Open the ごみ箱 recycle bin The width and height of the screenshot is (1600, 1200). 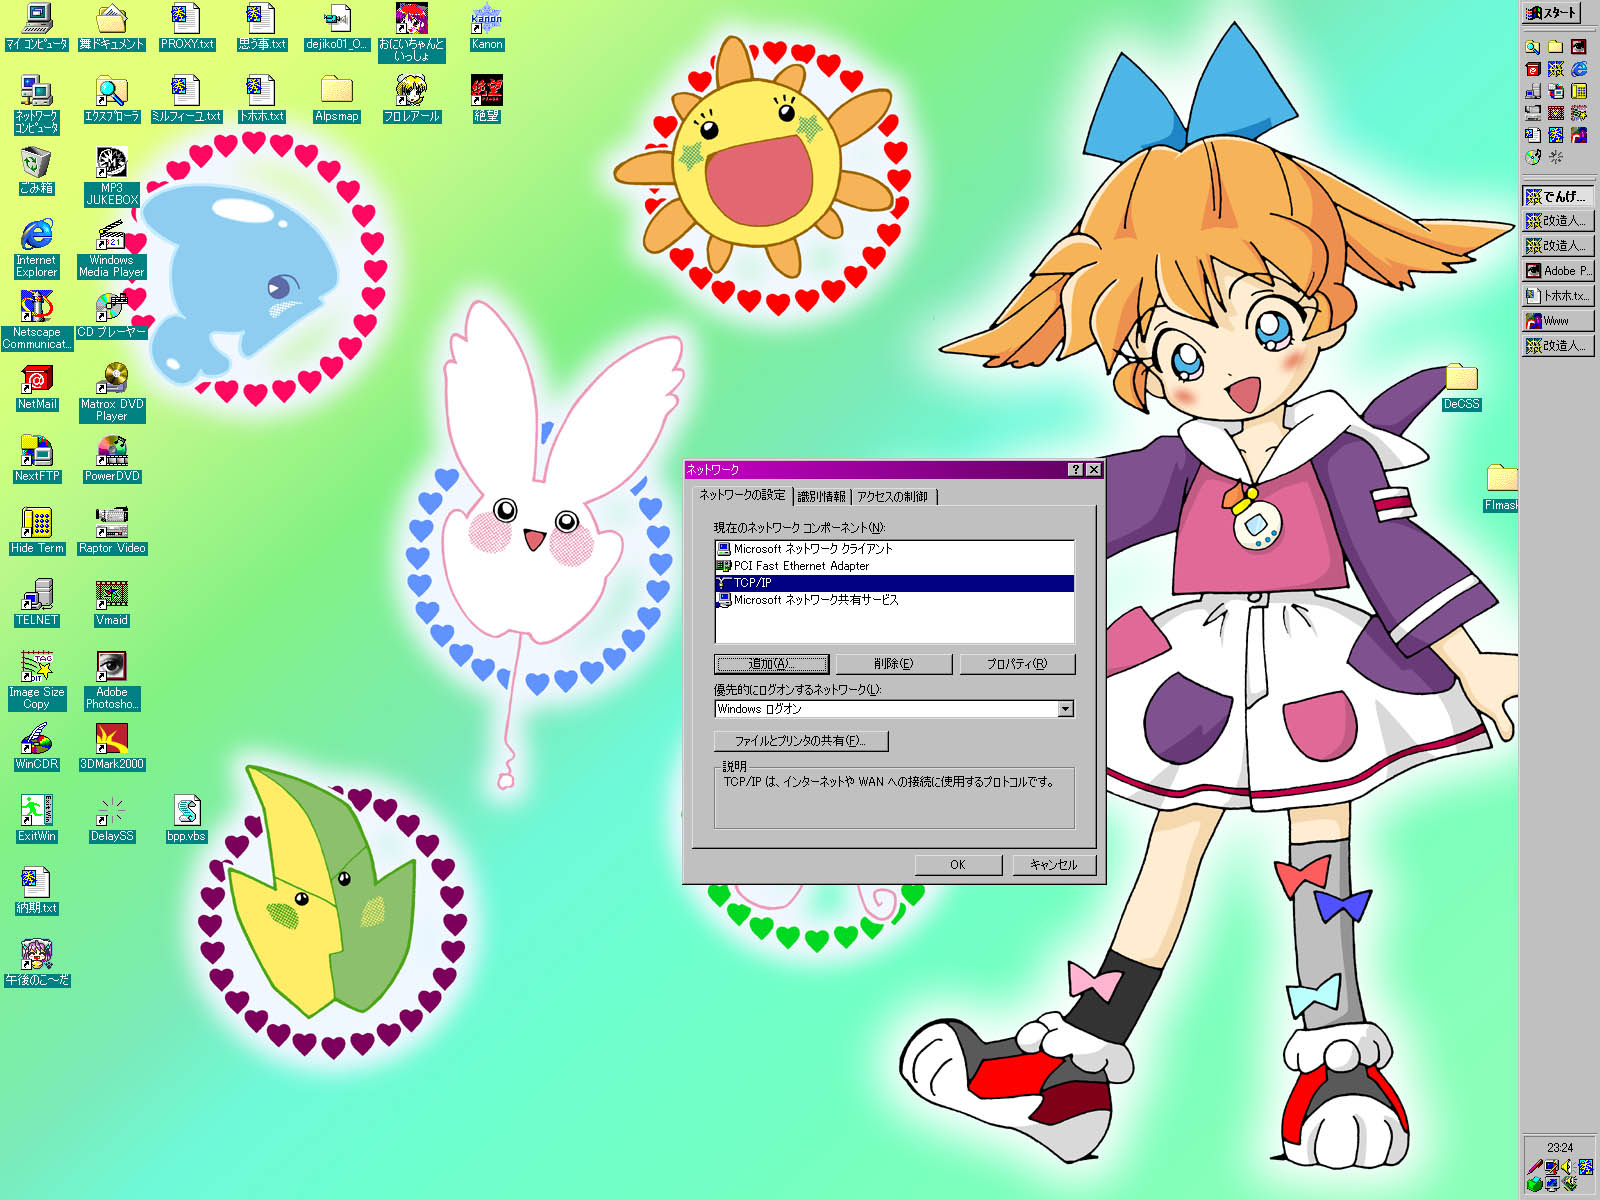pyautogui.click(x=36, y=164)
